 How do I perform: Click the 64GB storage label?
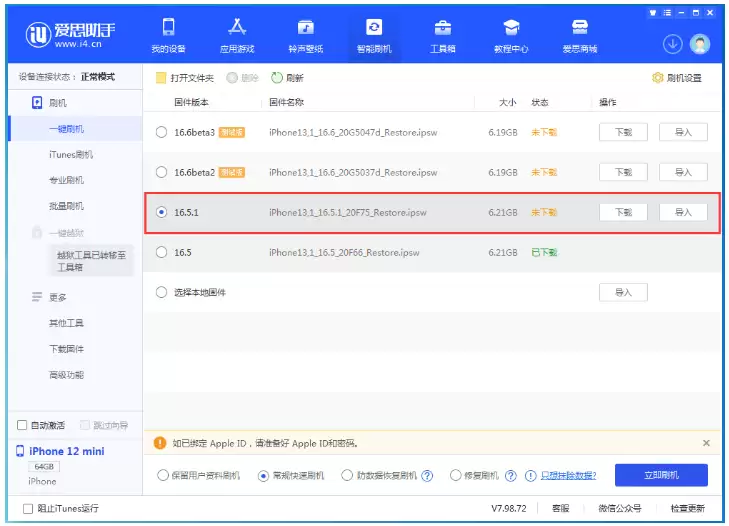tap(44, 466)
